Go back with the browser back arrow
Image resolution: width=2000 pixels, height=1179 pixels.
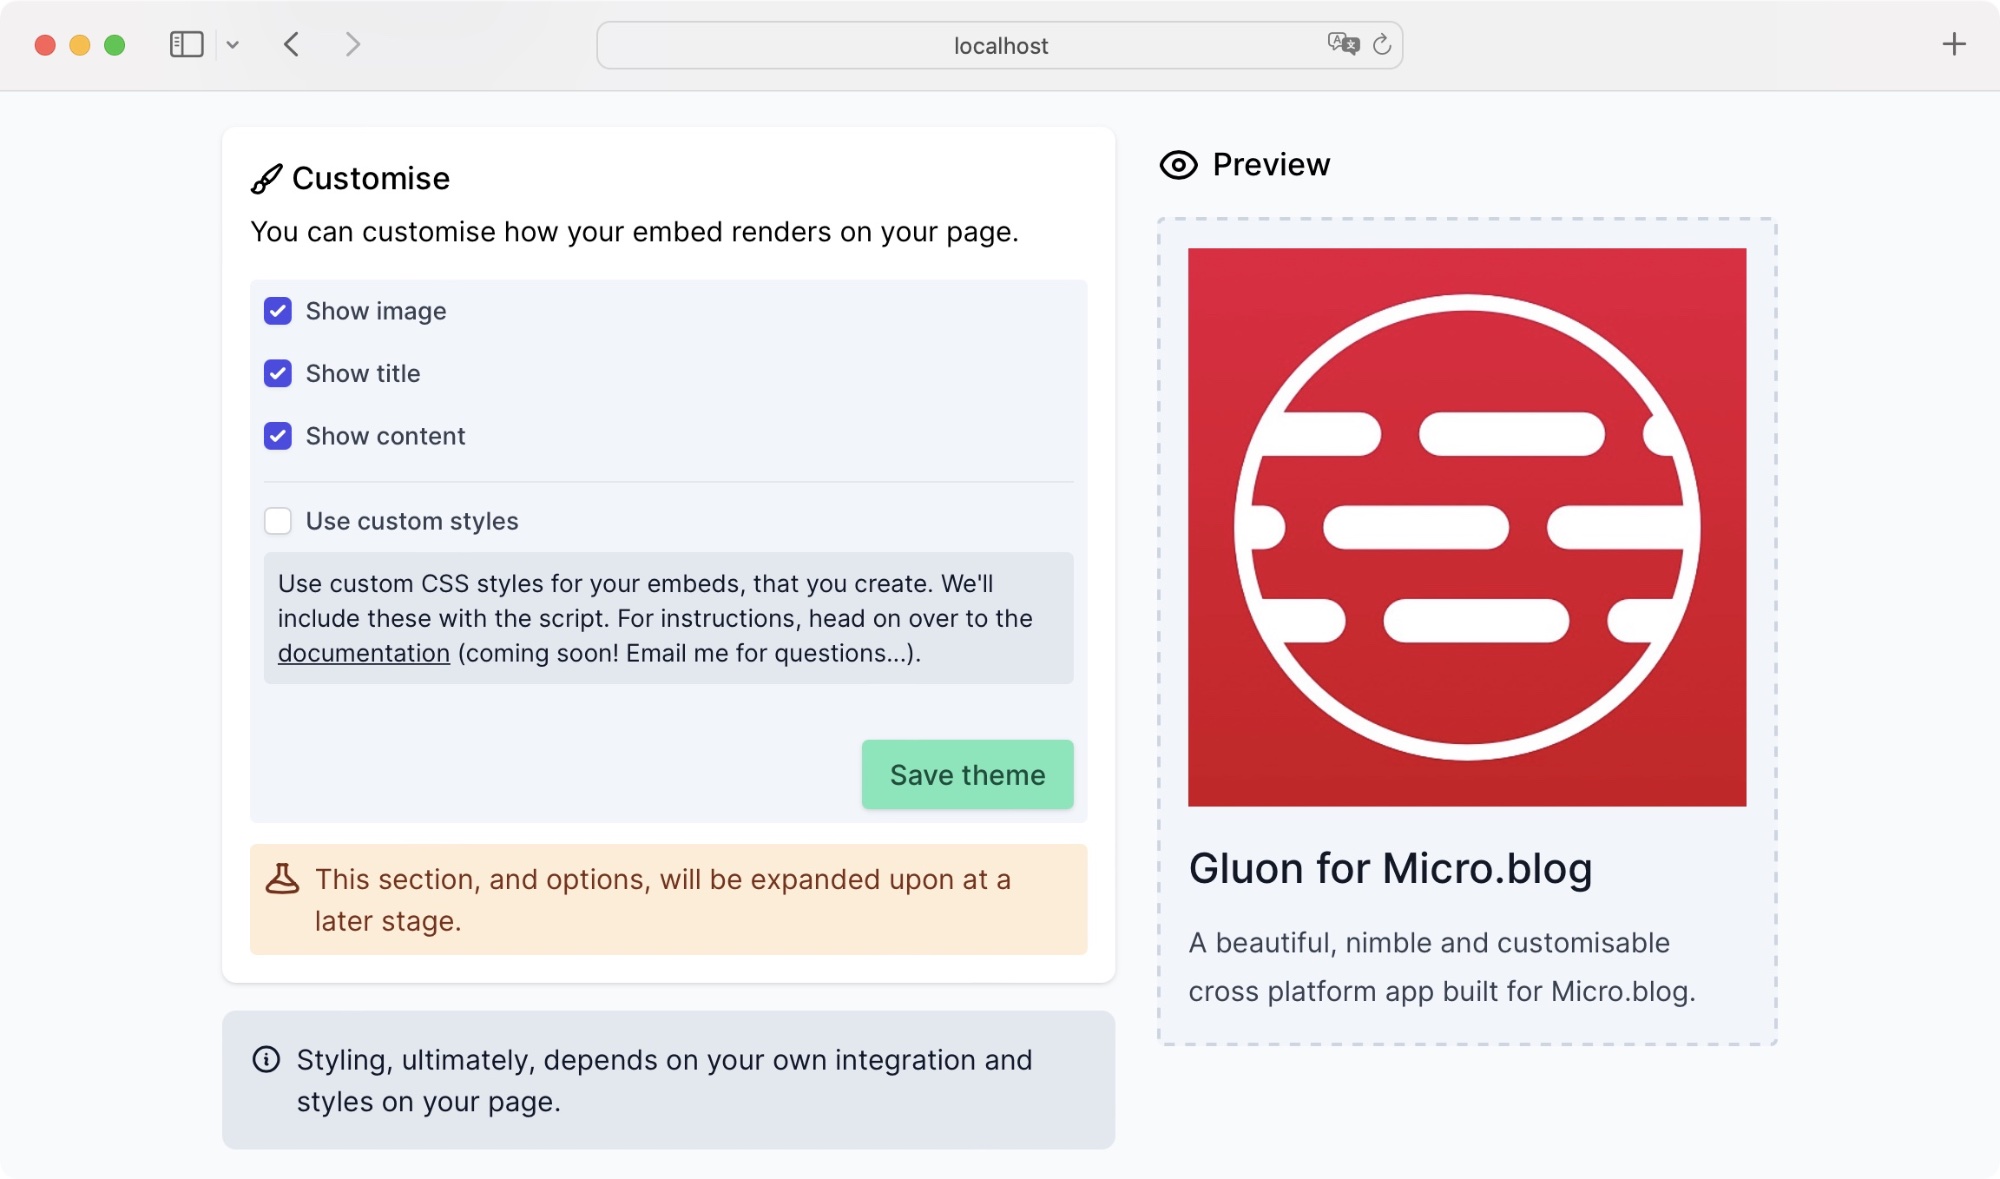point(292,45)
